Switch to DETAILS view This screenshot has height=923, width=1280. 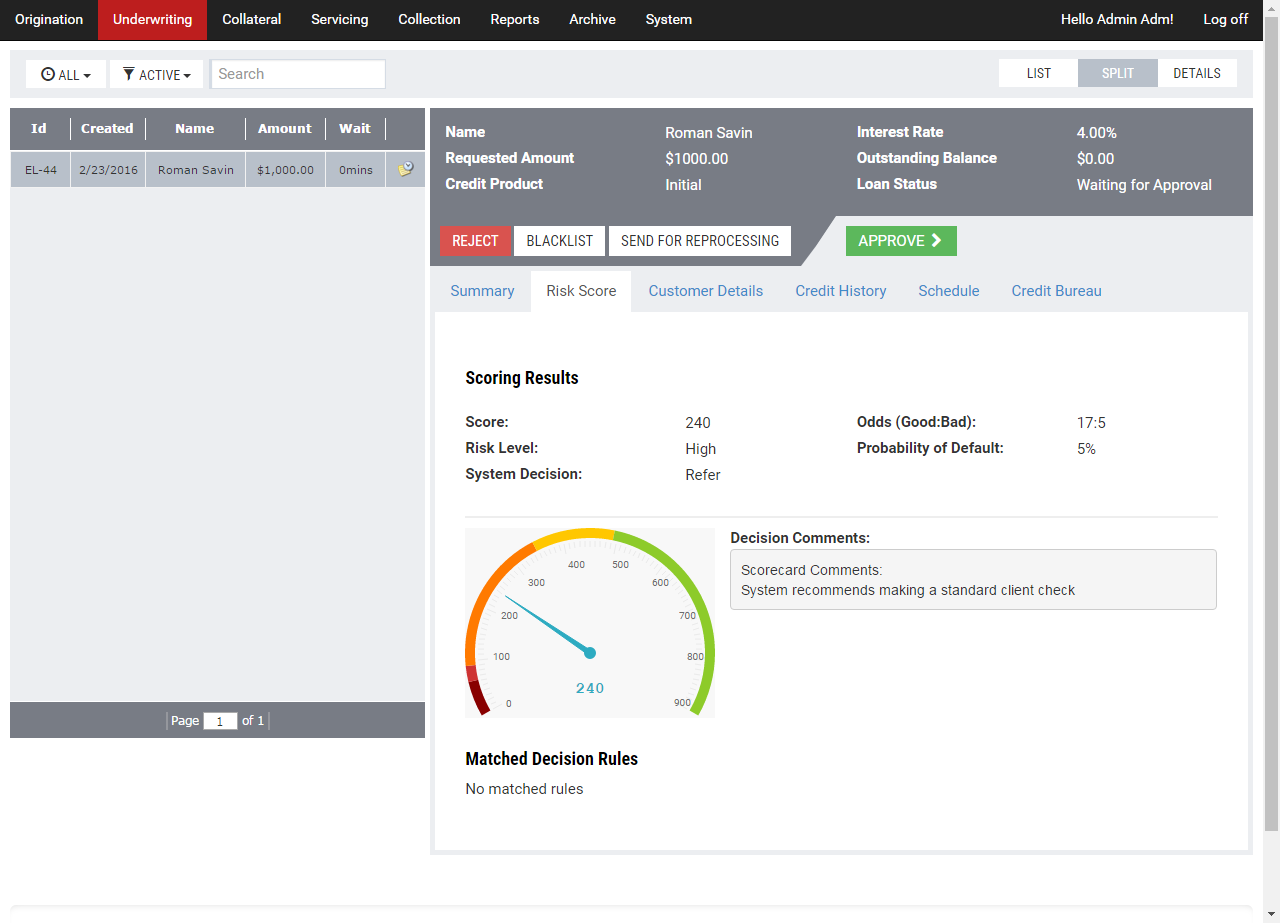pos(1197,73)
